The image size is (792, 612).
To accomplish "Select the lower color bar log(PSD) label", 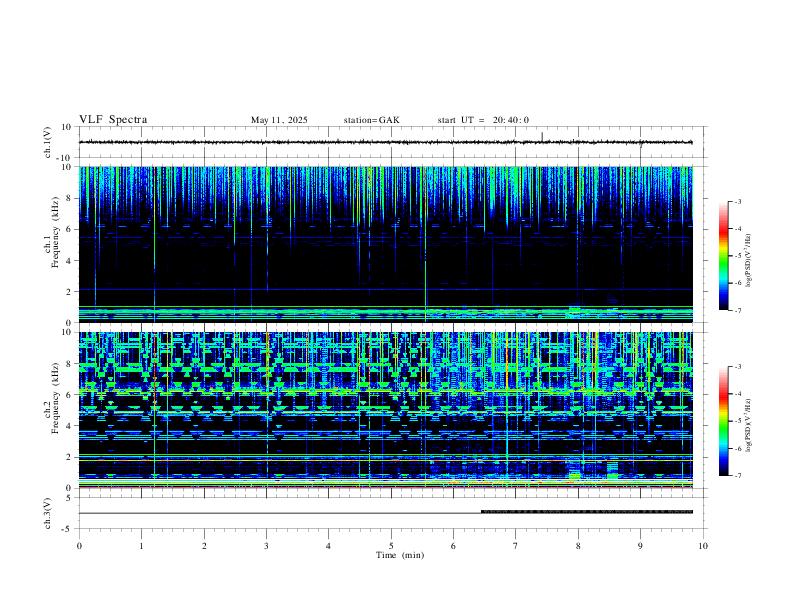I will pos(748,425).
